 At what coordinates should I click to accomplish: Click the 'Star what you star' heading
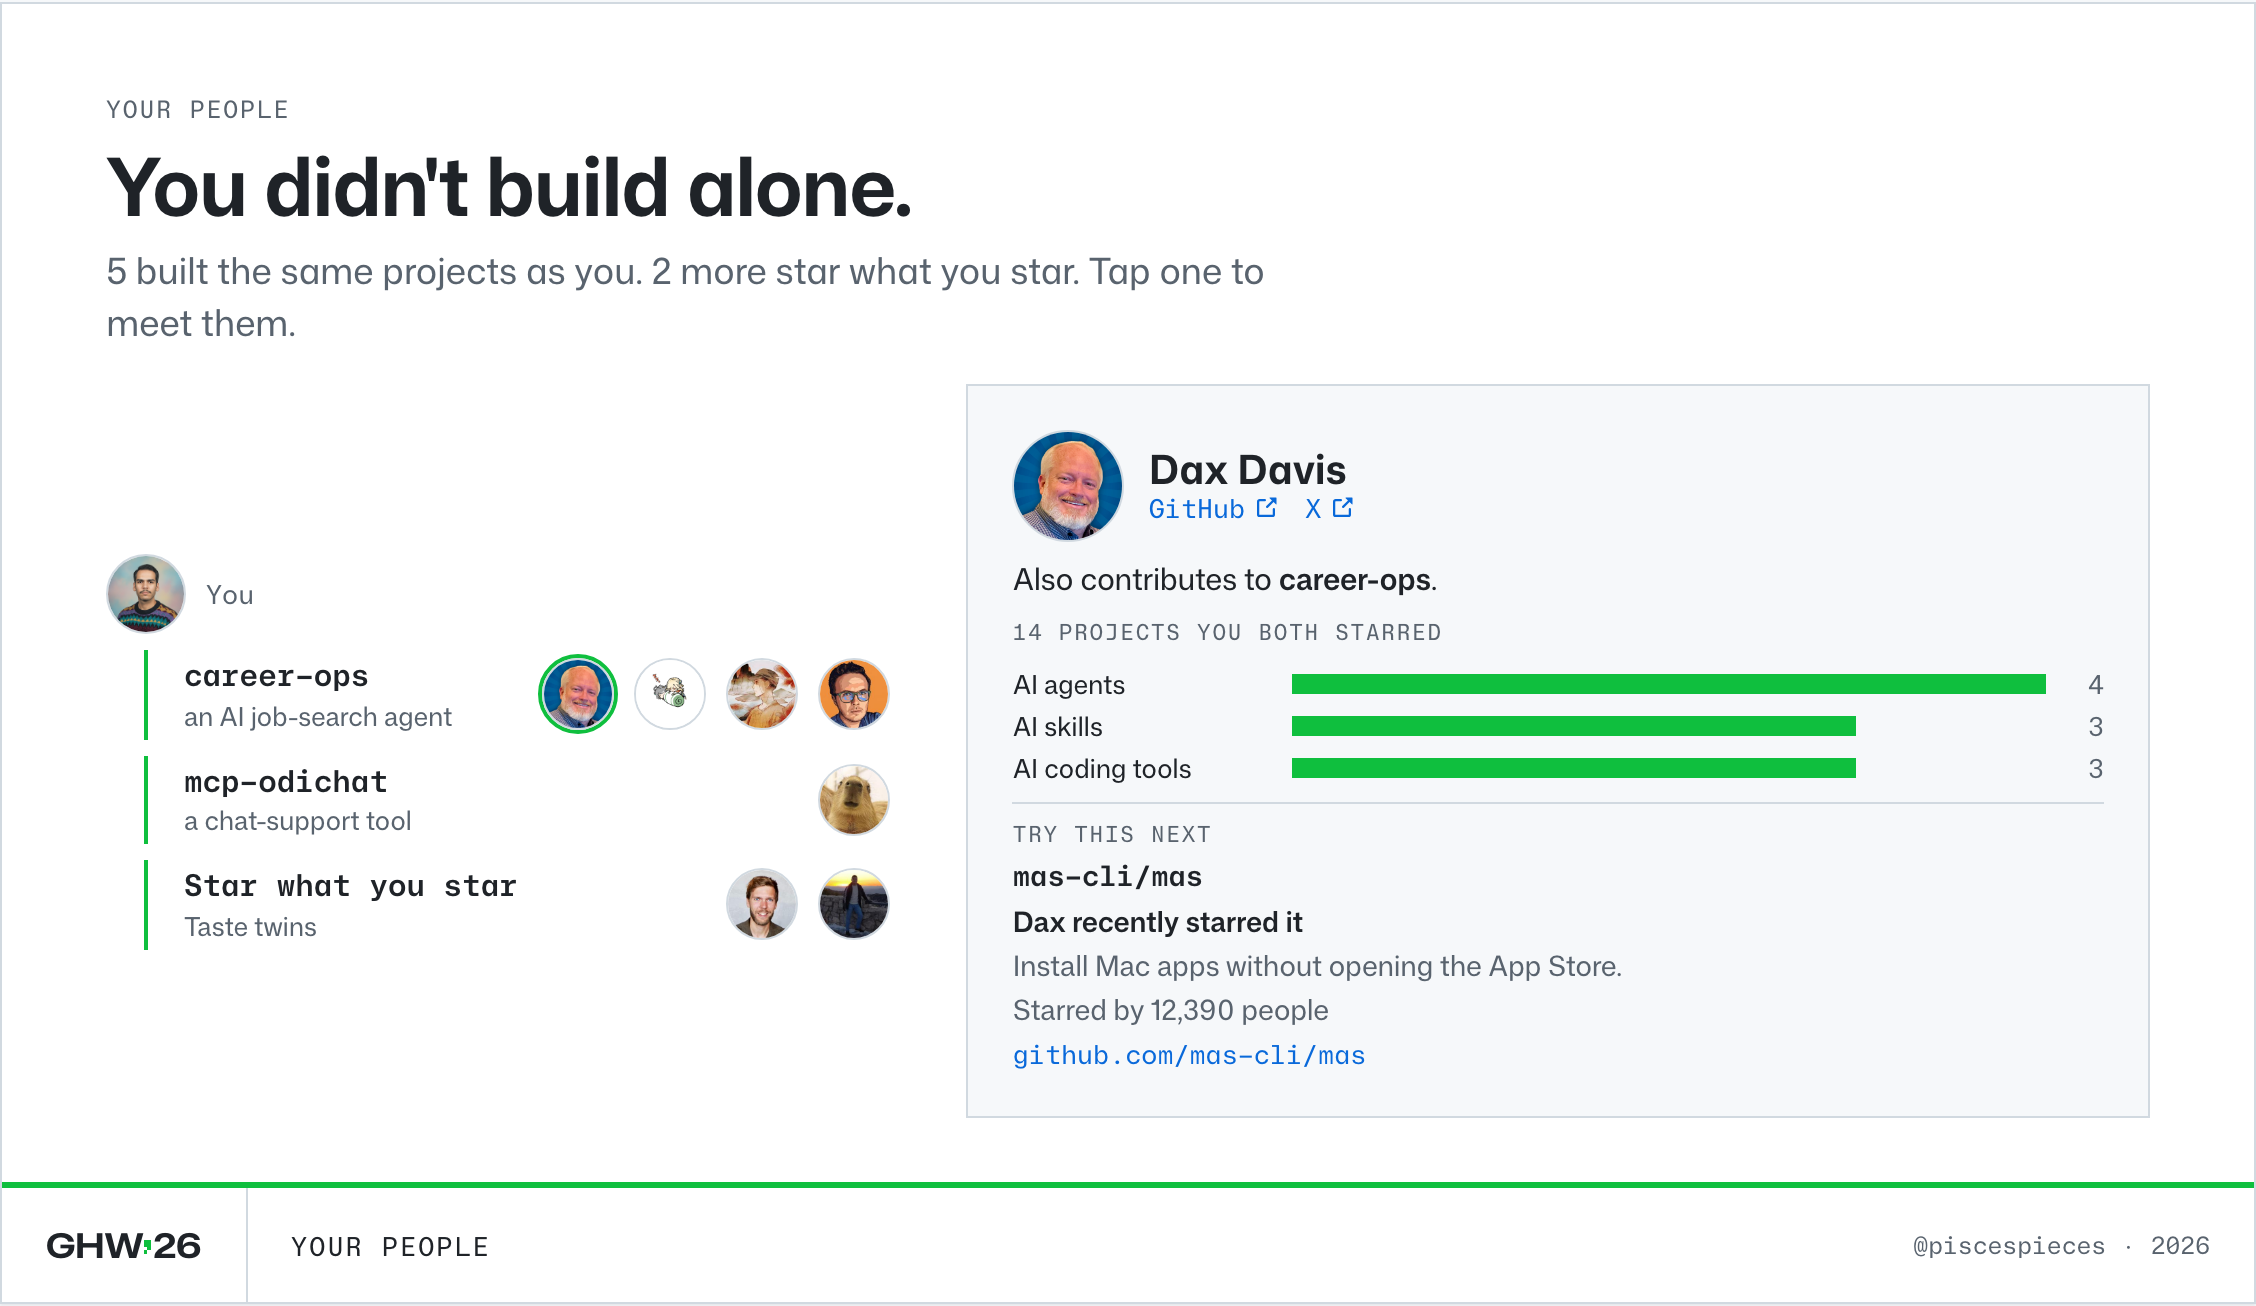tap(350, 886)
